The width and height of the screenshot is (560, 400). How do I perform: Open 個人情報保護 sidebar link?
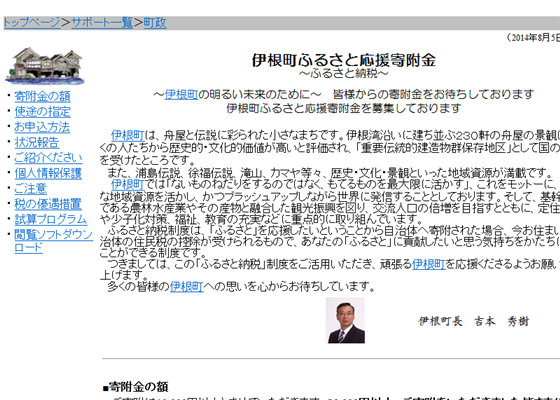[x=48, y=173]
